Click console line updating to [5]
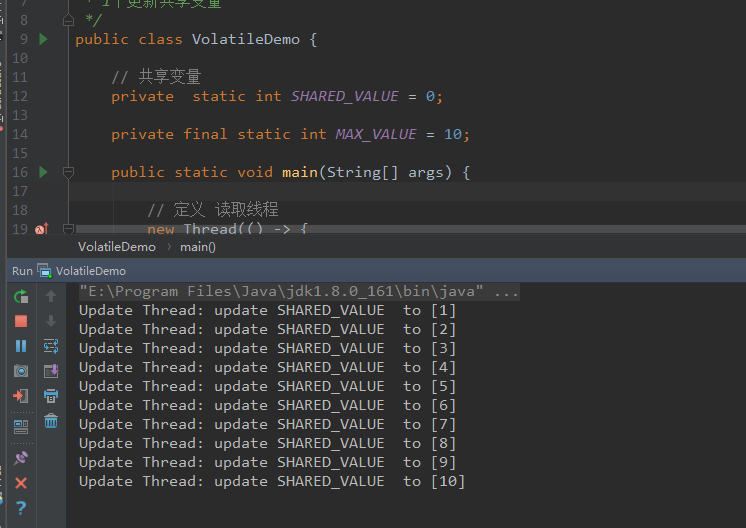Image resolution: width=746 pixels, height=528 pixels. click(x=267, y=387)
